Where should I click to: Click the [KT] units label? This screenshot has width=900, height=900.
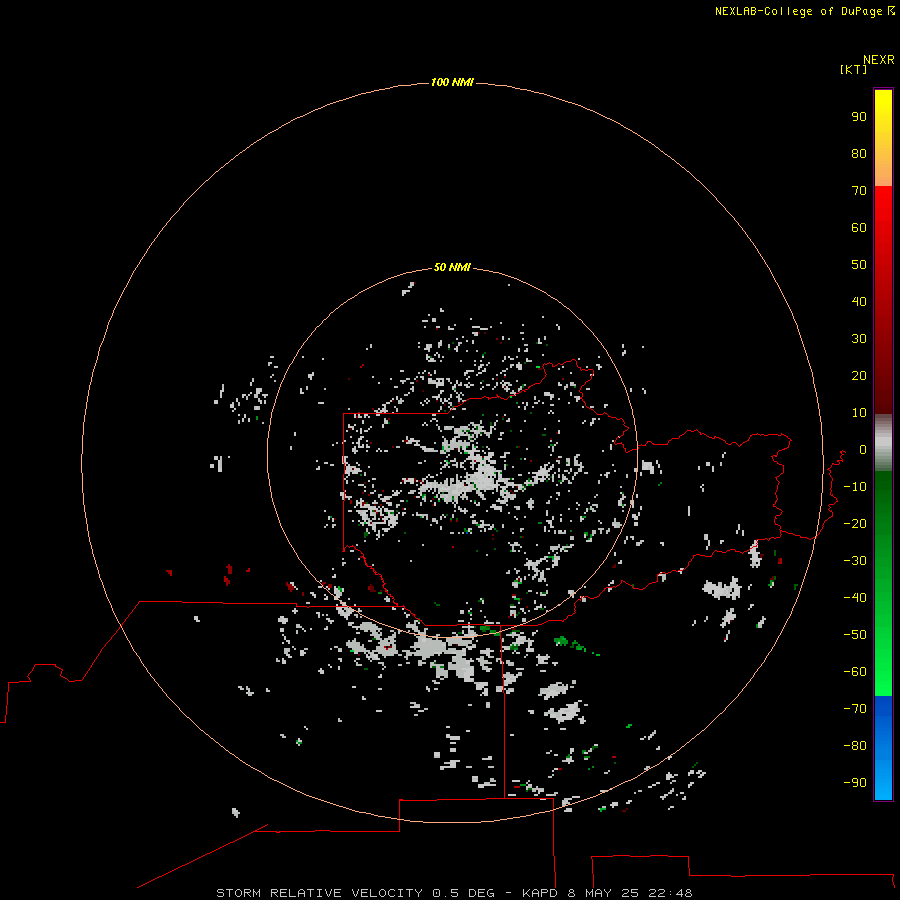tap(854, 69)
